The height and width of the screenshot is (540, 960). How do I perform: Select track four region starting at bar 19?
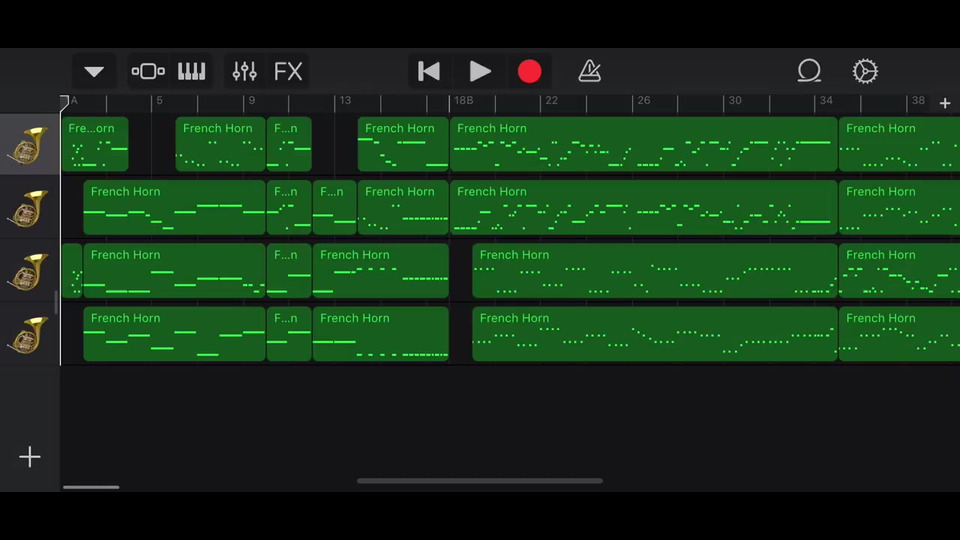tap(654, 334)
